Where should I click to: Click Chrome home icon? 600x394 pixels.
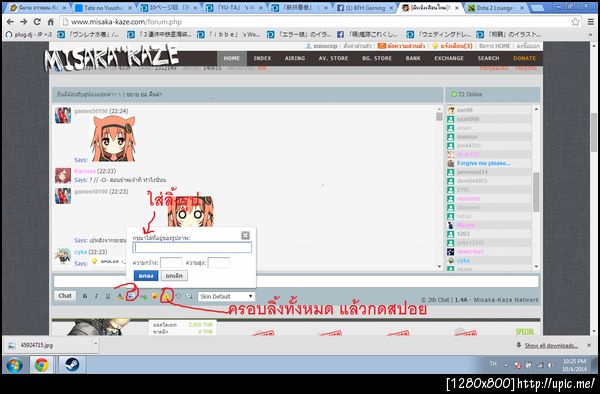[51, 22]
